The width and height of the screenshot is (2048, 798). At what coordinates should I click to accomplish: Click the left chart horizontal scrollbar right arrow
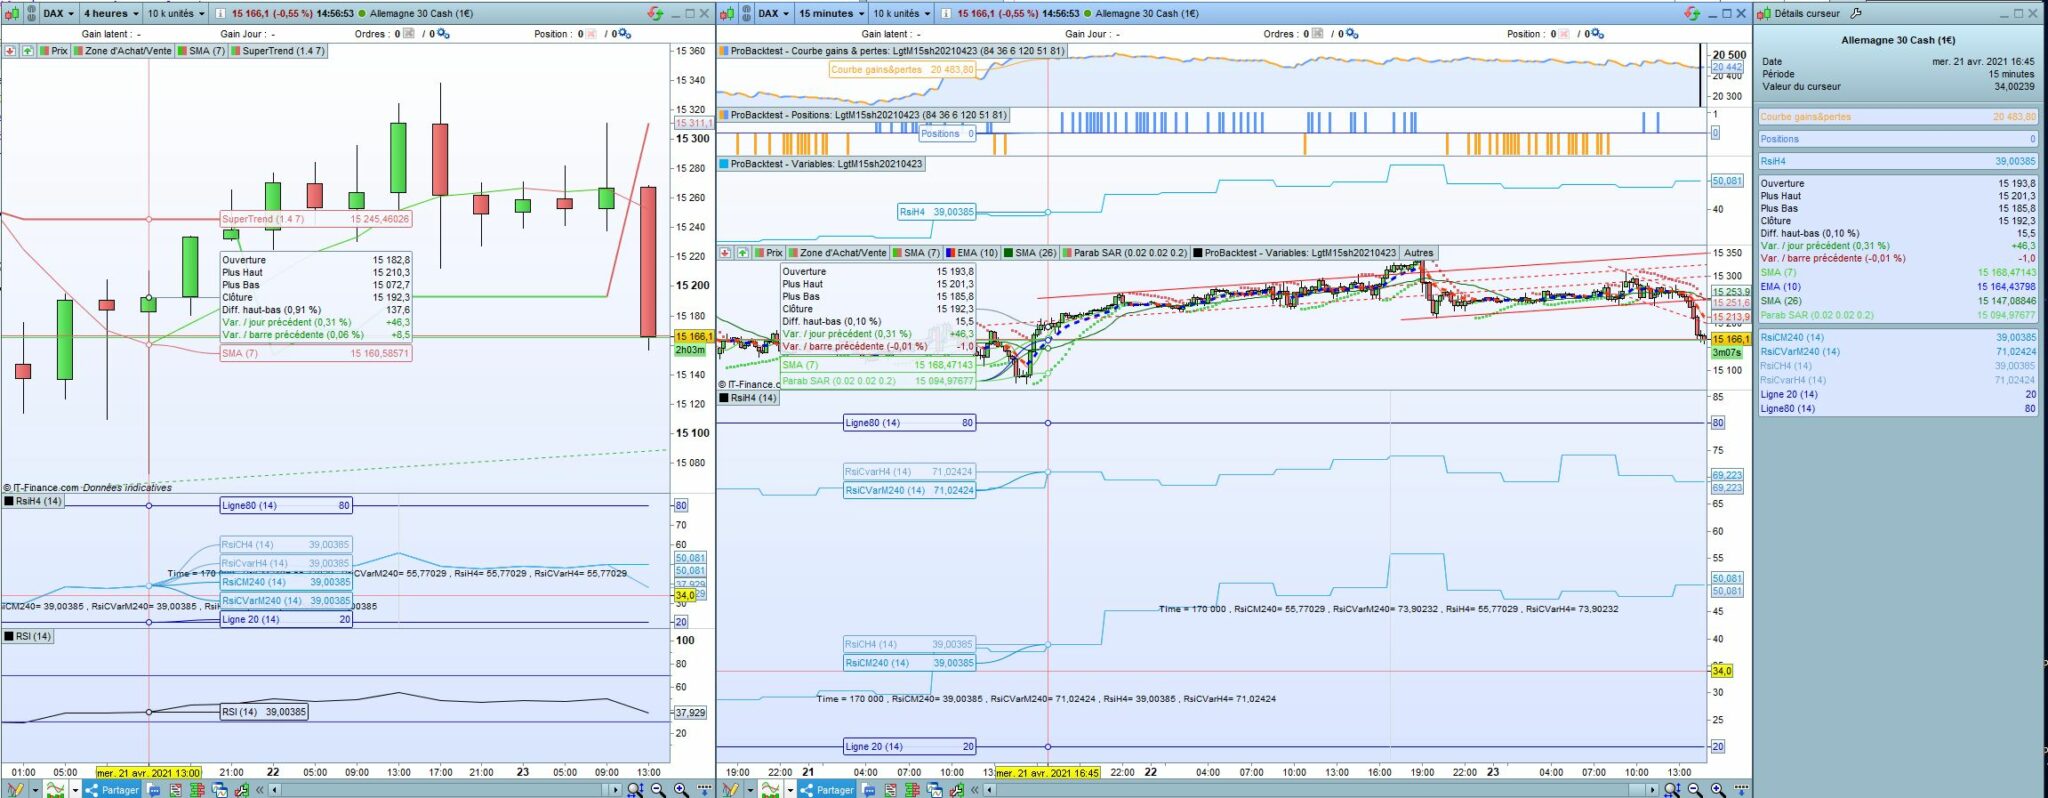click(x=616, y=790)
